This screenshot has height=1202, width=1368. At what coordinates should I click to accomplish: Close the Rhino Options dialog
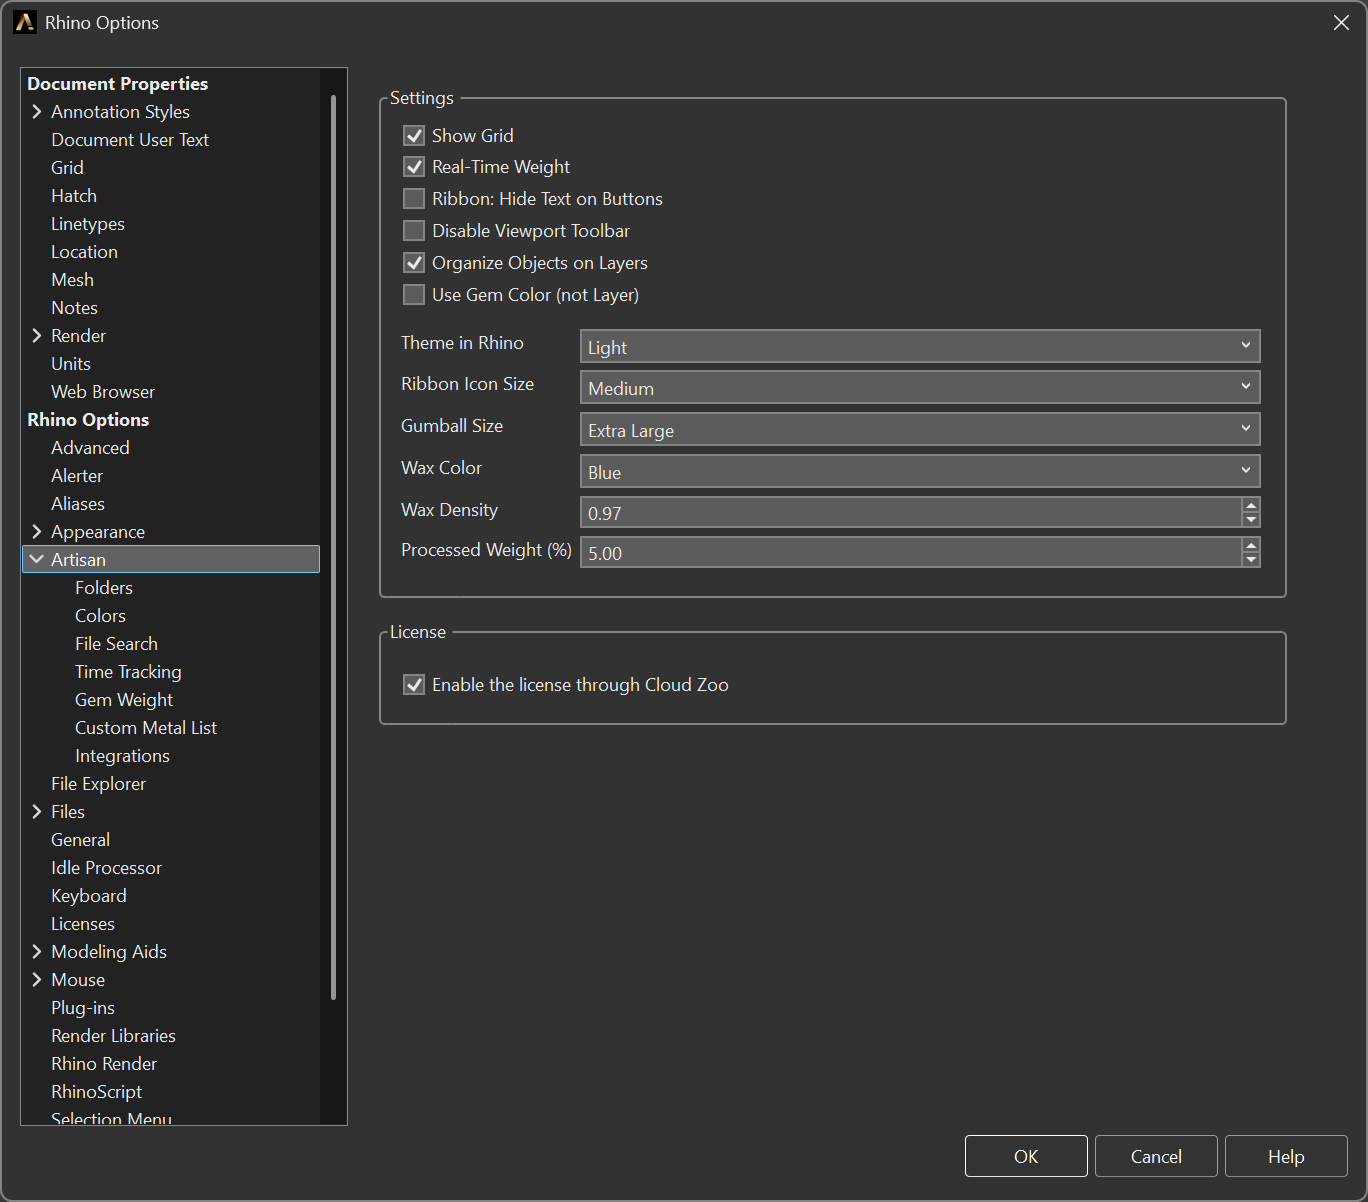pyautogui.click(x=1341, y=22)
